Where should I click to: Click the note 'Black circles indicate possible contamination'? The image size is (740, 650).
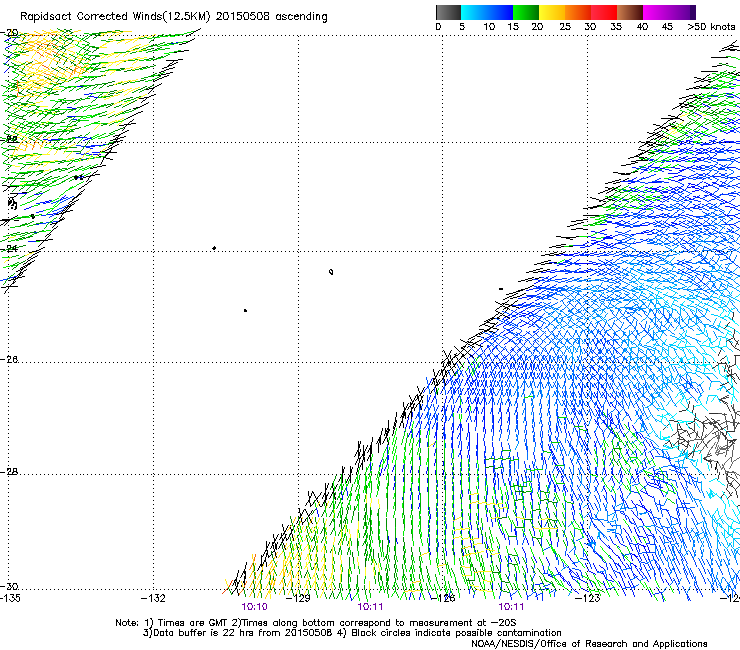456,633
